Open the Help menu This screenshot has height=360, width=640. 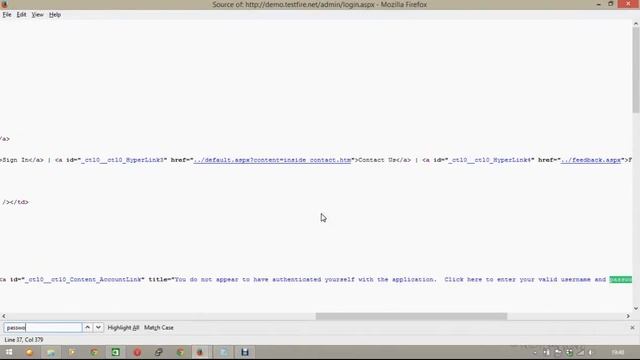pyautogui.click(x=55, y=15)
